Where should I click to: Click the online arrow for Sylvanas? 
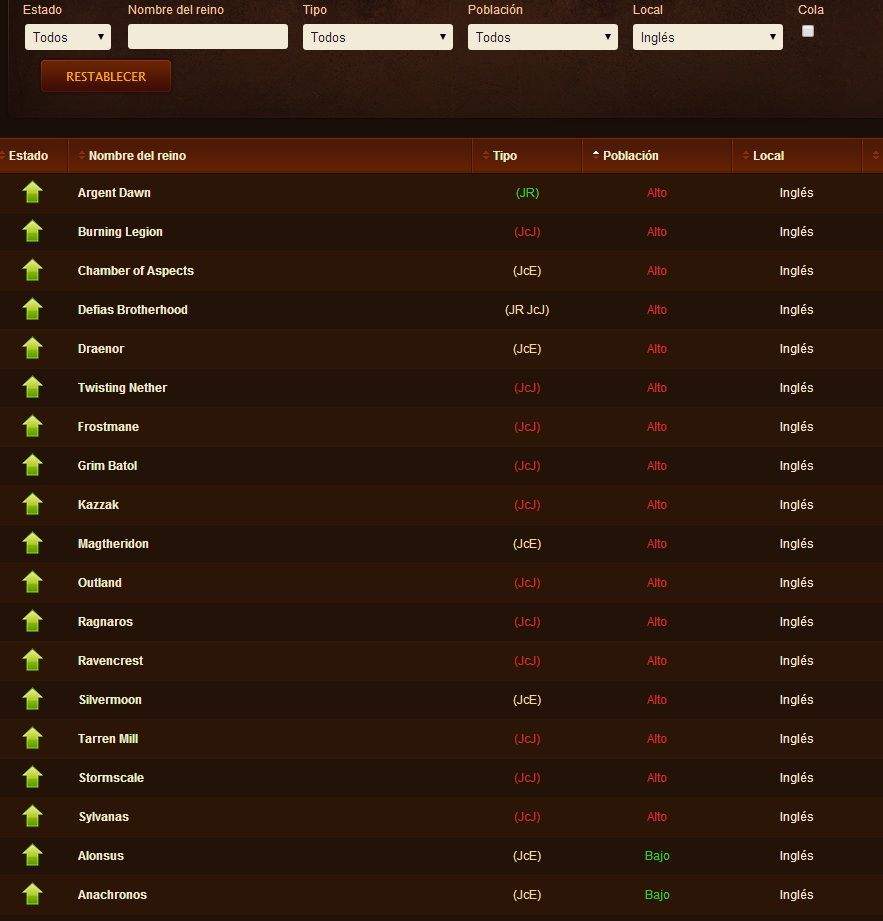click(32, 816)
